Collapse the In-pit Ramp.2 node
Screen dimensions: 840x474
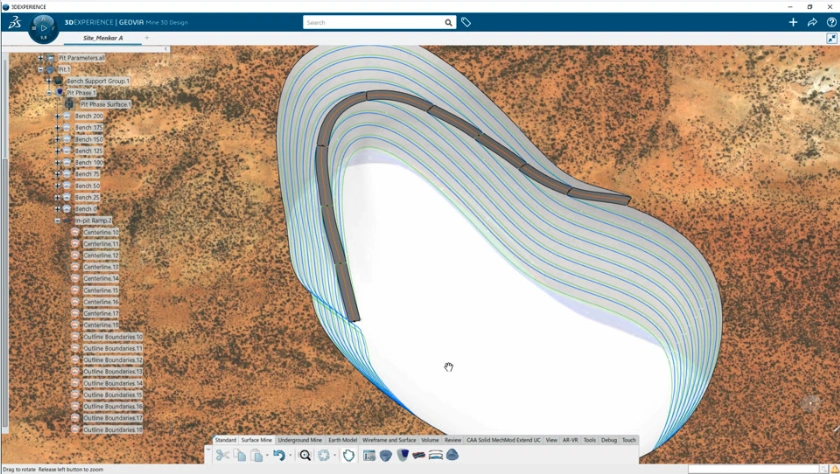tap(57, 221)
